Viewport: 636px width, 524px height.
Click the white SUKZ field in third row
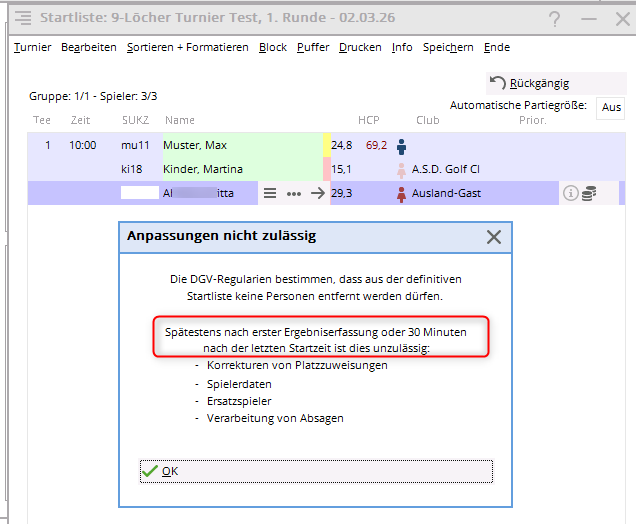(x=140, y=193)
